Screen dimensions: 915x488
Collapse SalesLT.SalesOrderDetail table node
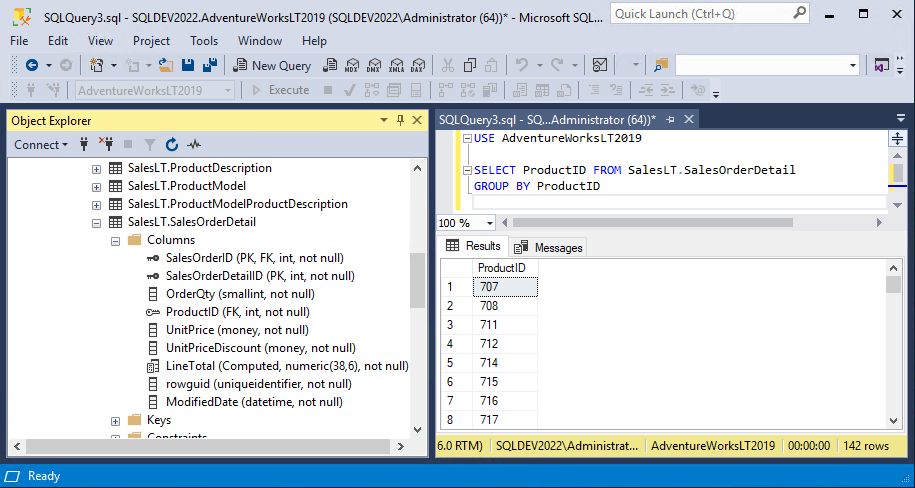tap(96, 223)
